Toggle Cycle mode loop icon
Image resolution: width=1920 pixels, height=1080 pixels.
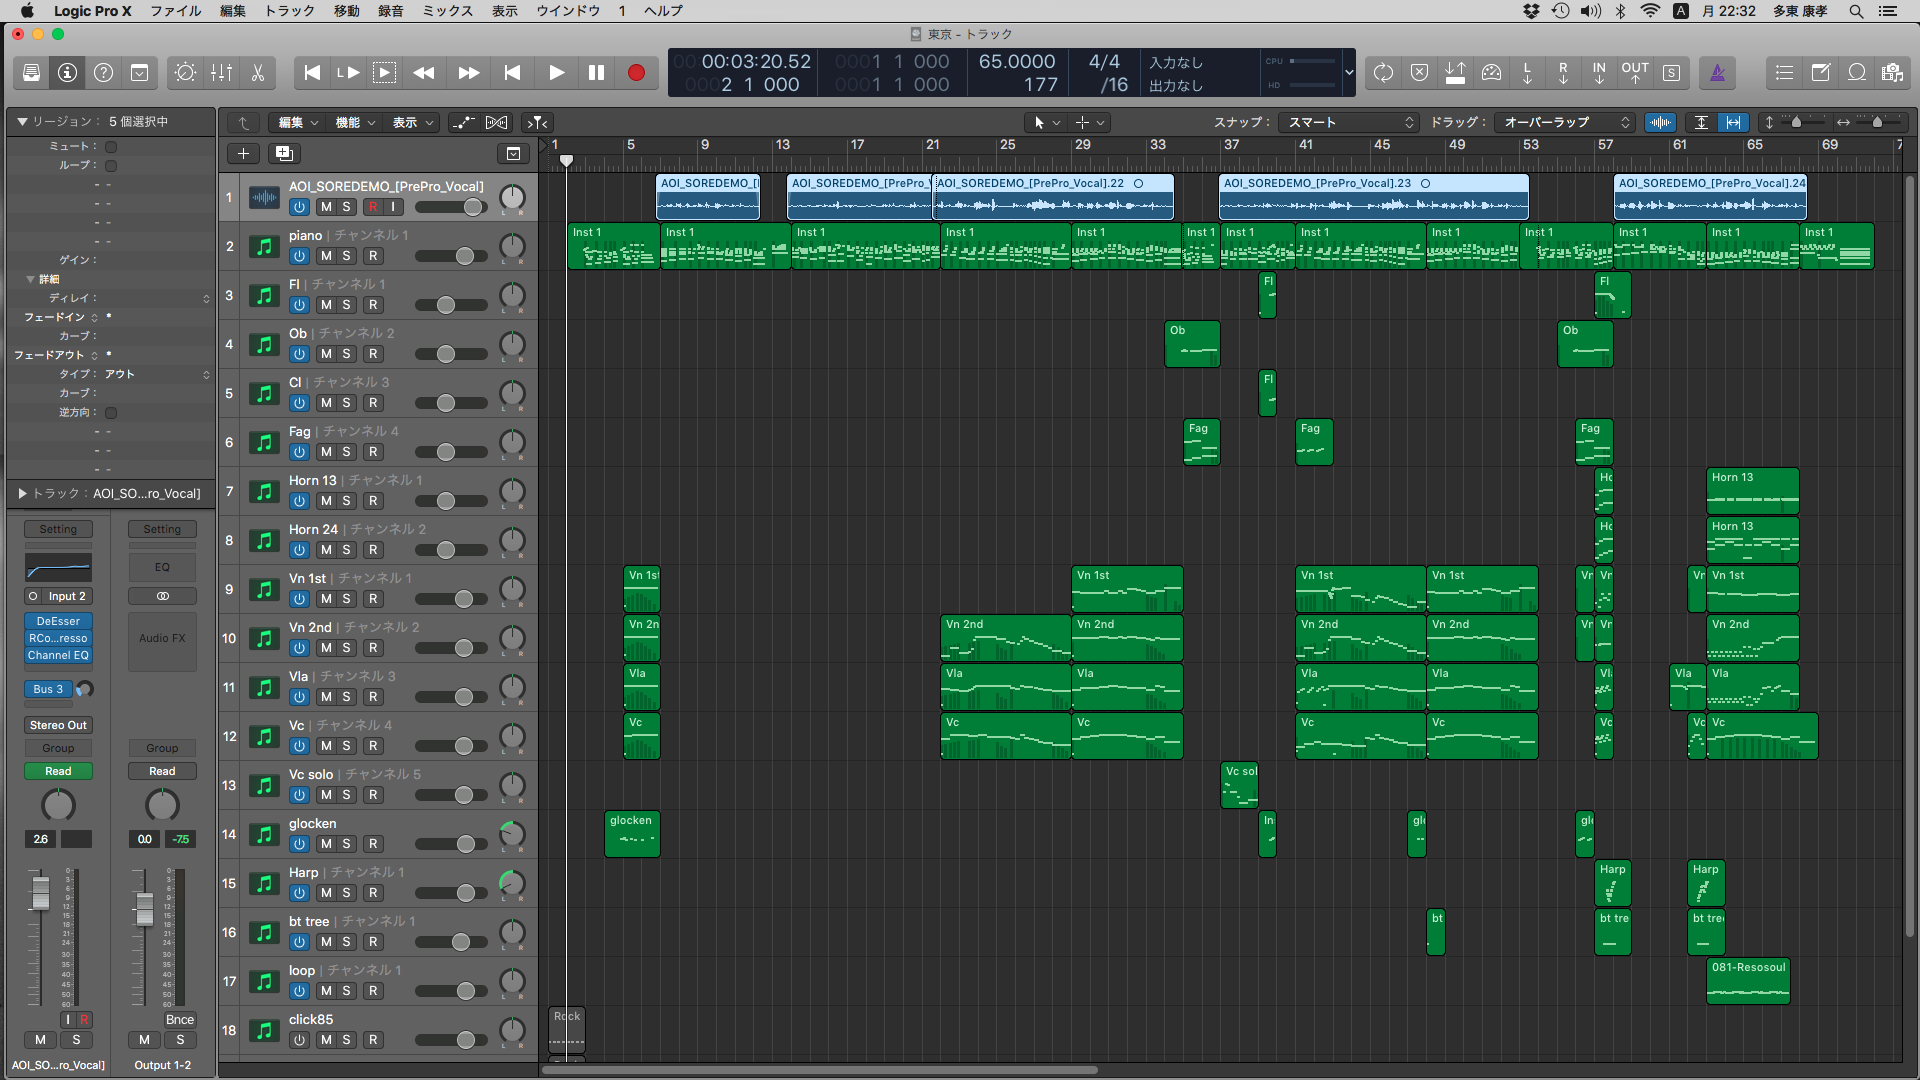(x=1383, y=73)
